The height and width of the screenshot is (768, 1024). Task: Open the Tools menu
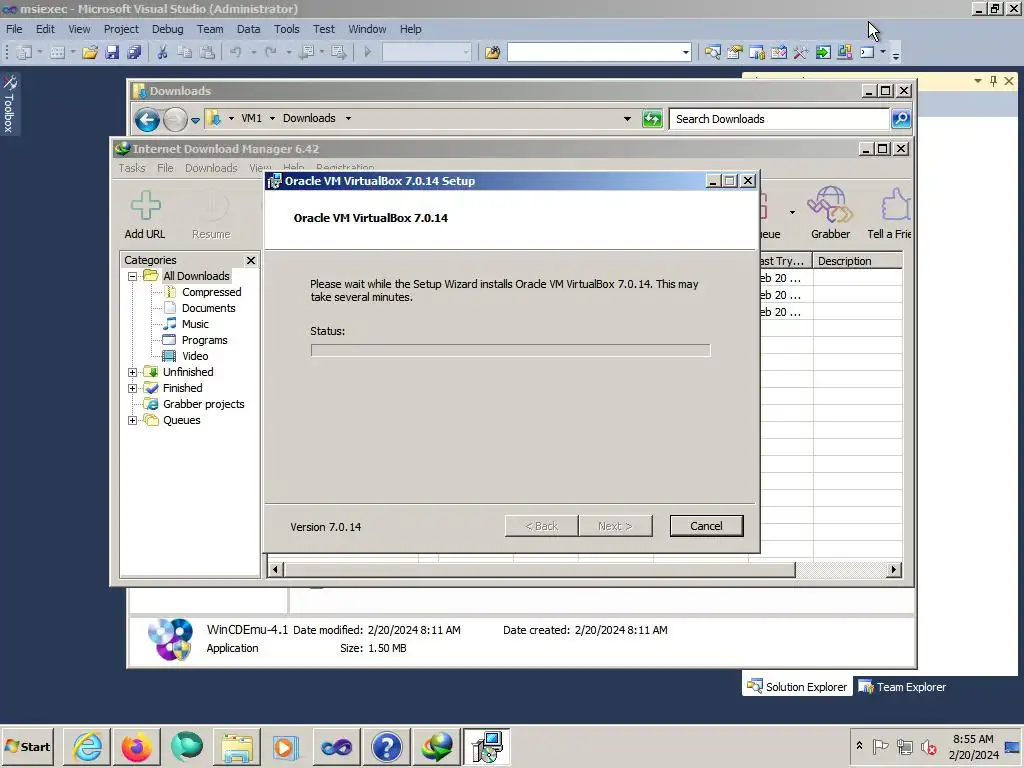(x=286, y=29)
